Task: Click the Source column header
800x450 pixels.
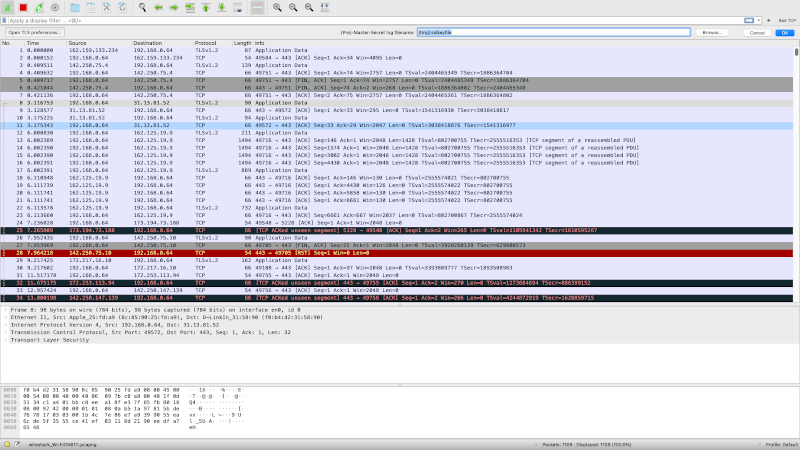Action: click(78, 43)
